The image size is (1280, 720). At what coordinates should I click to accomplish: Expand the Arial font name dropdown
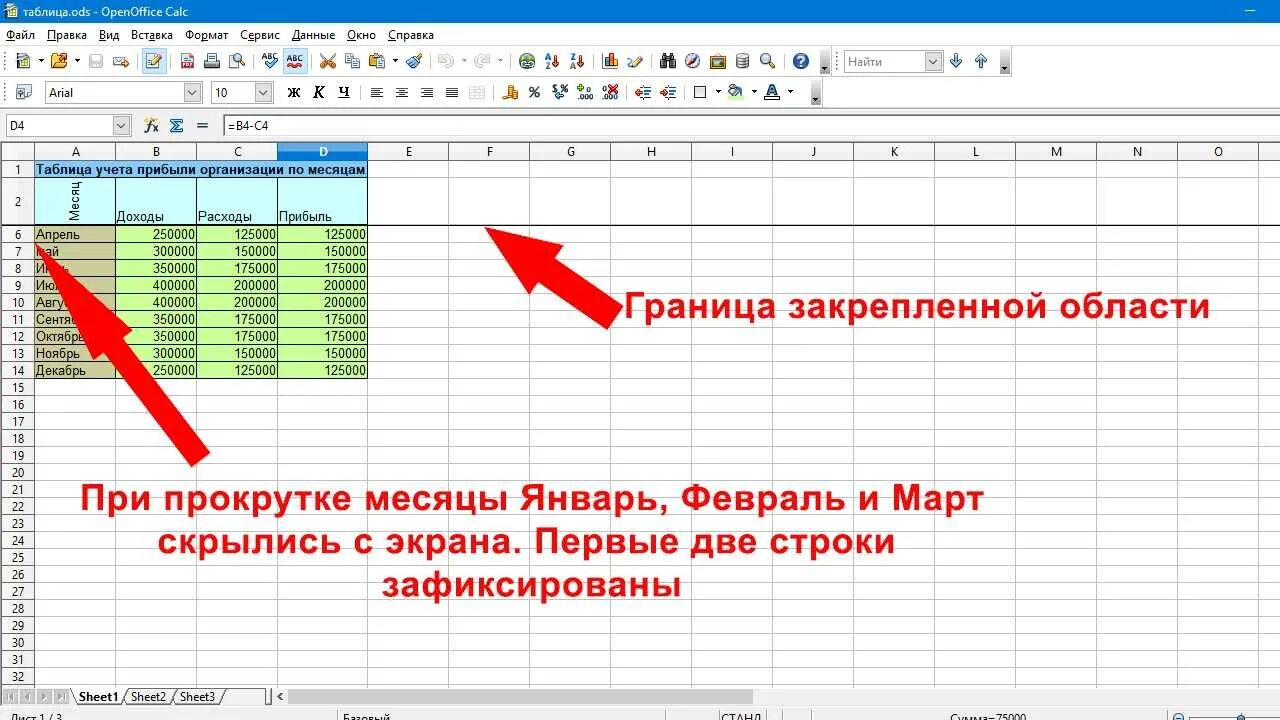[x=193, y=92]
